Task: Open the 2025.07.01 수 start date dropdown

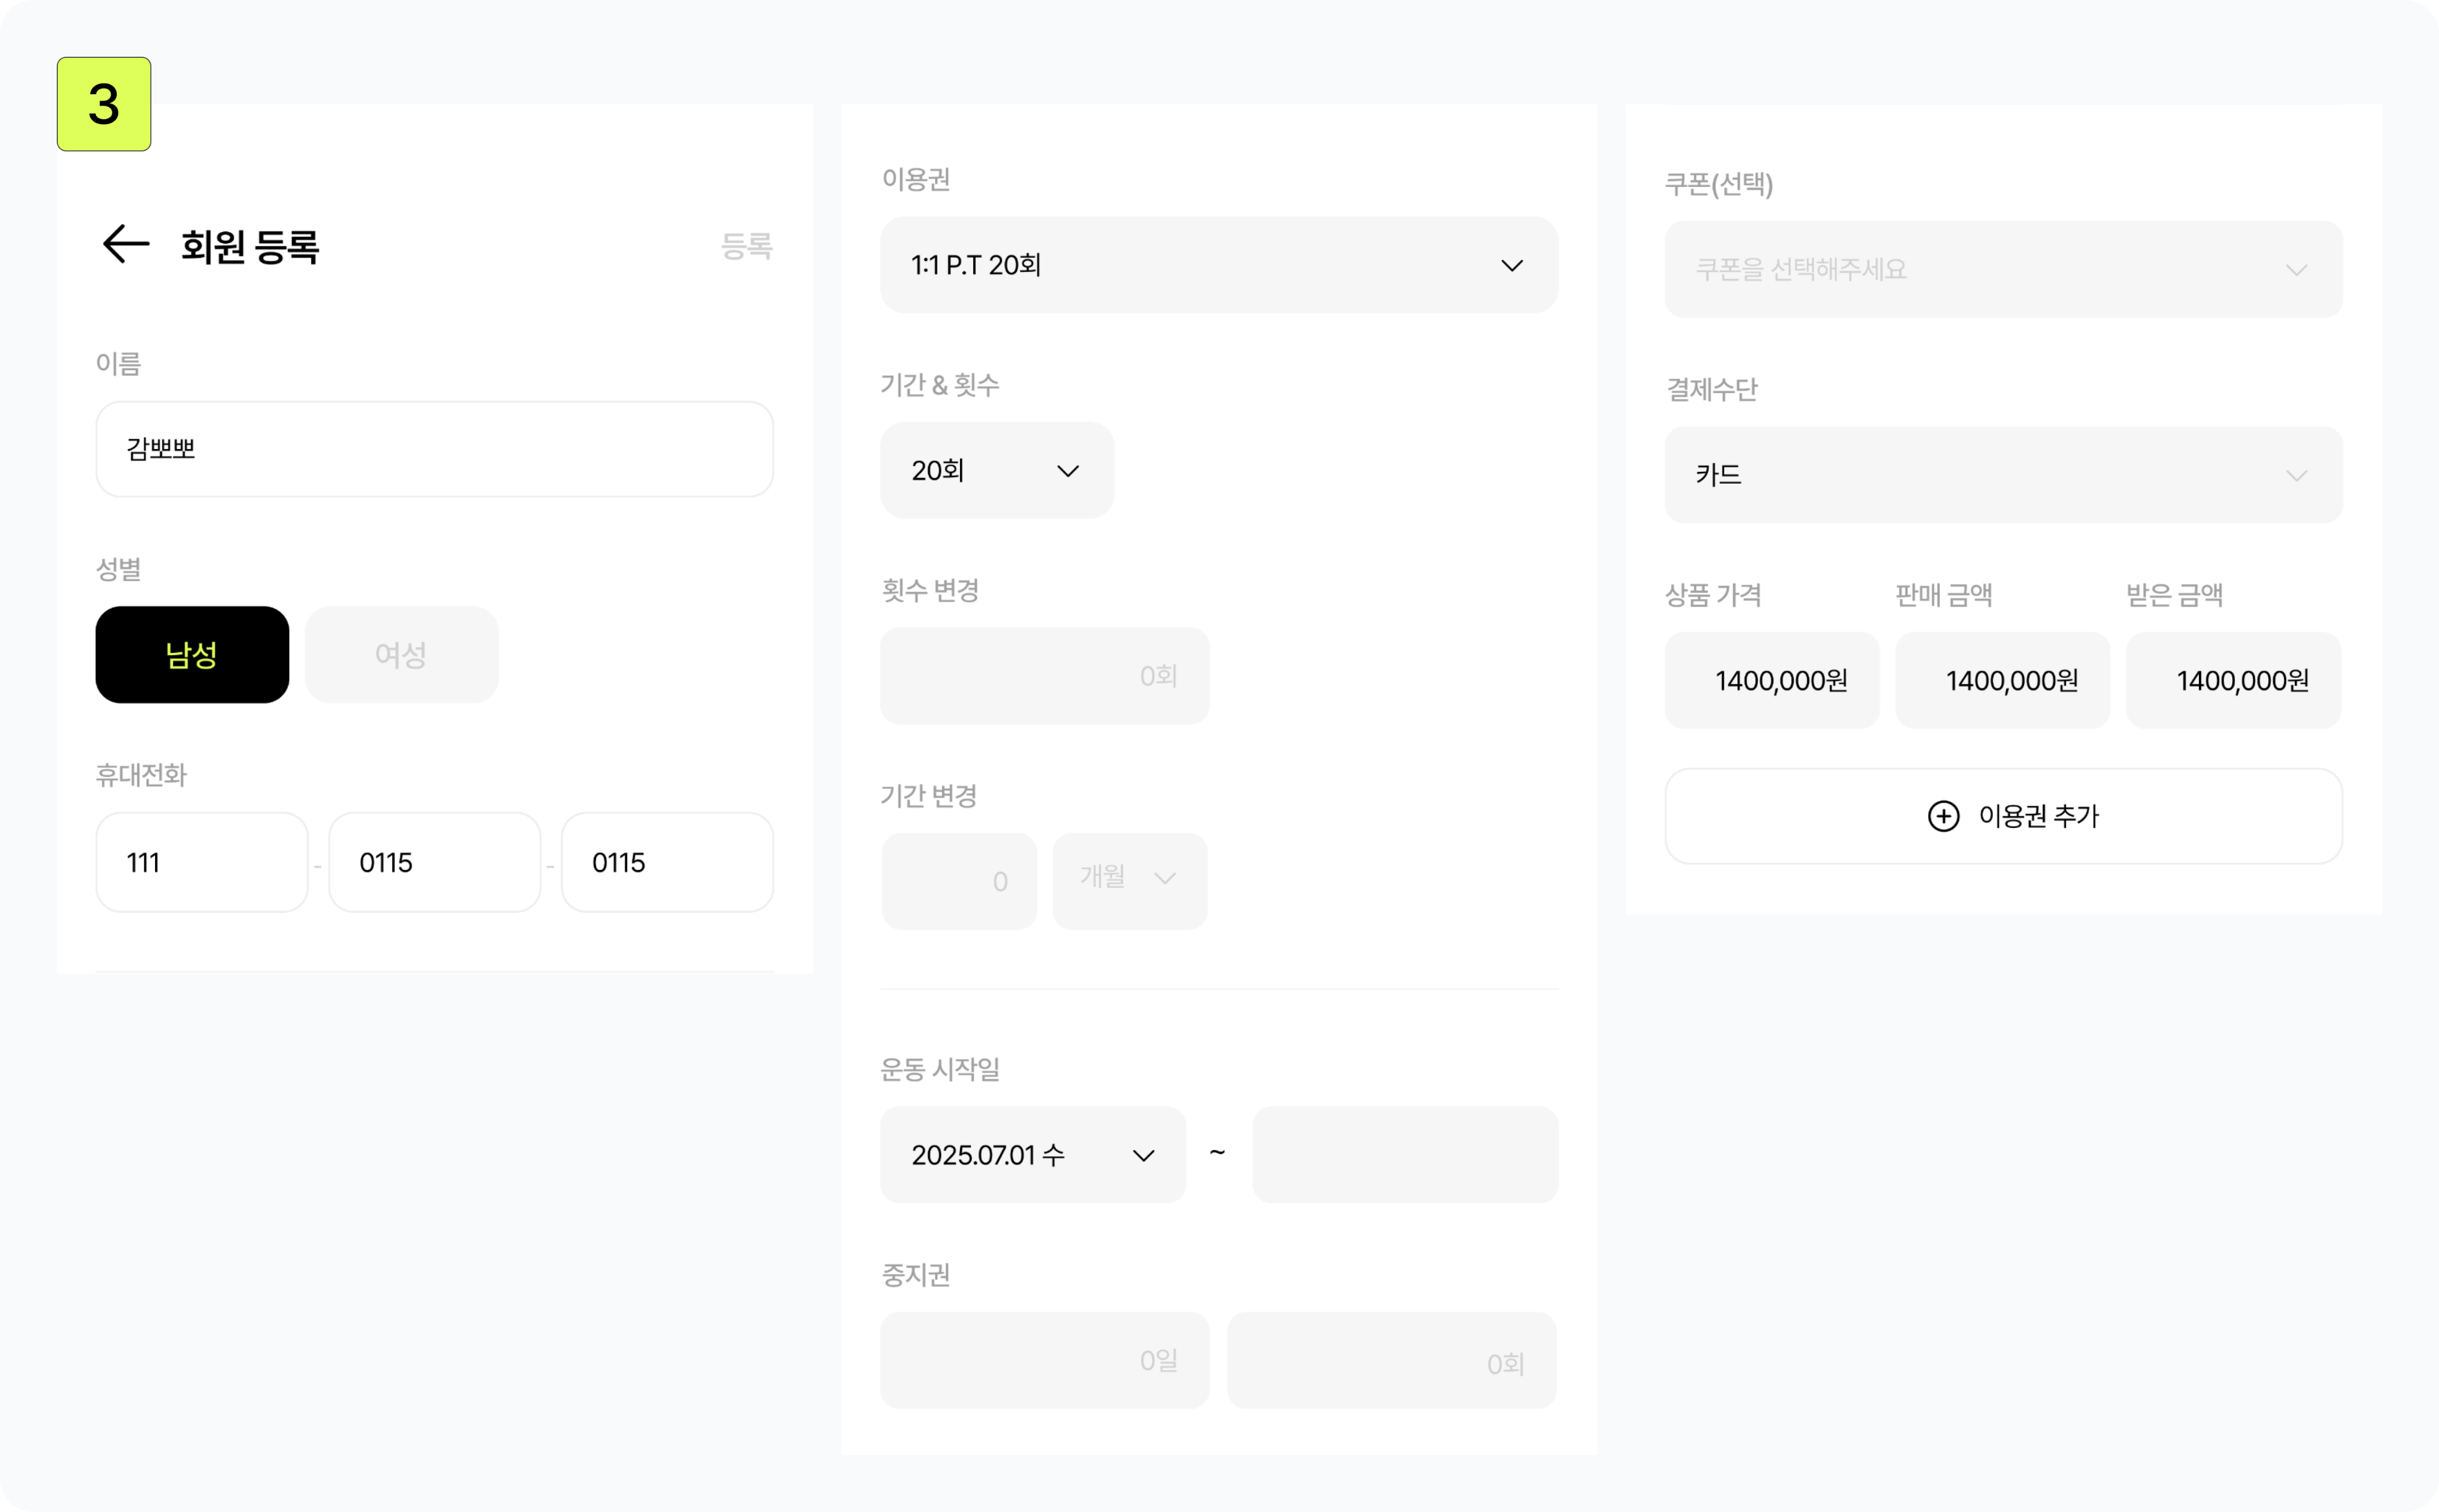Action: click(1032, 1155)
